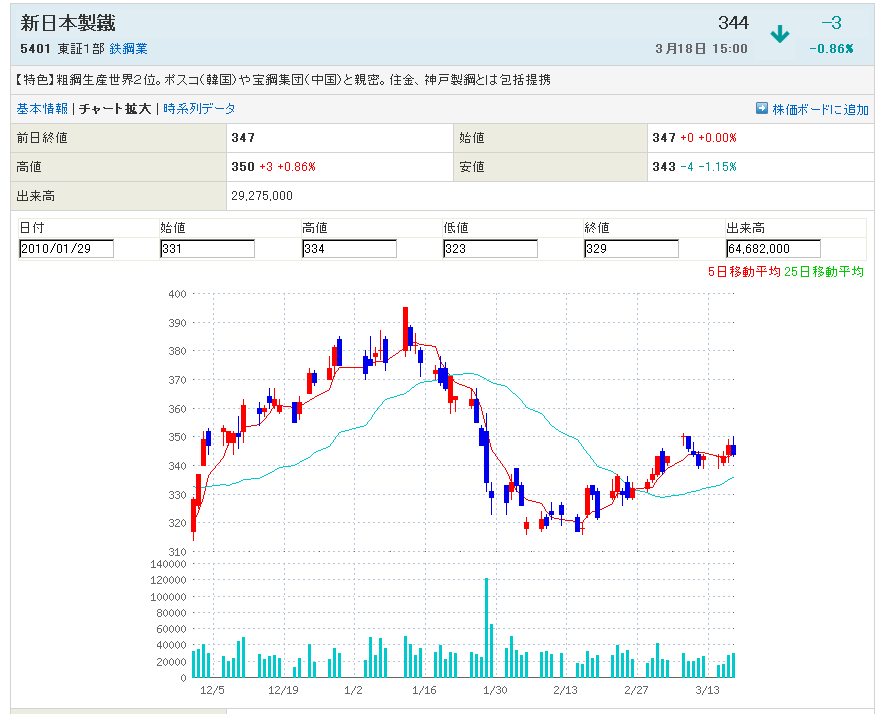Select the チャート拡大 tab
Viewport: 879px width, 714px height.
coord(115,109)
